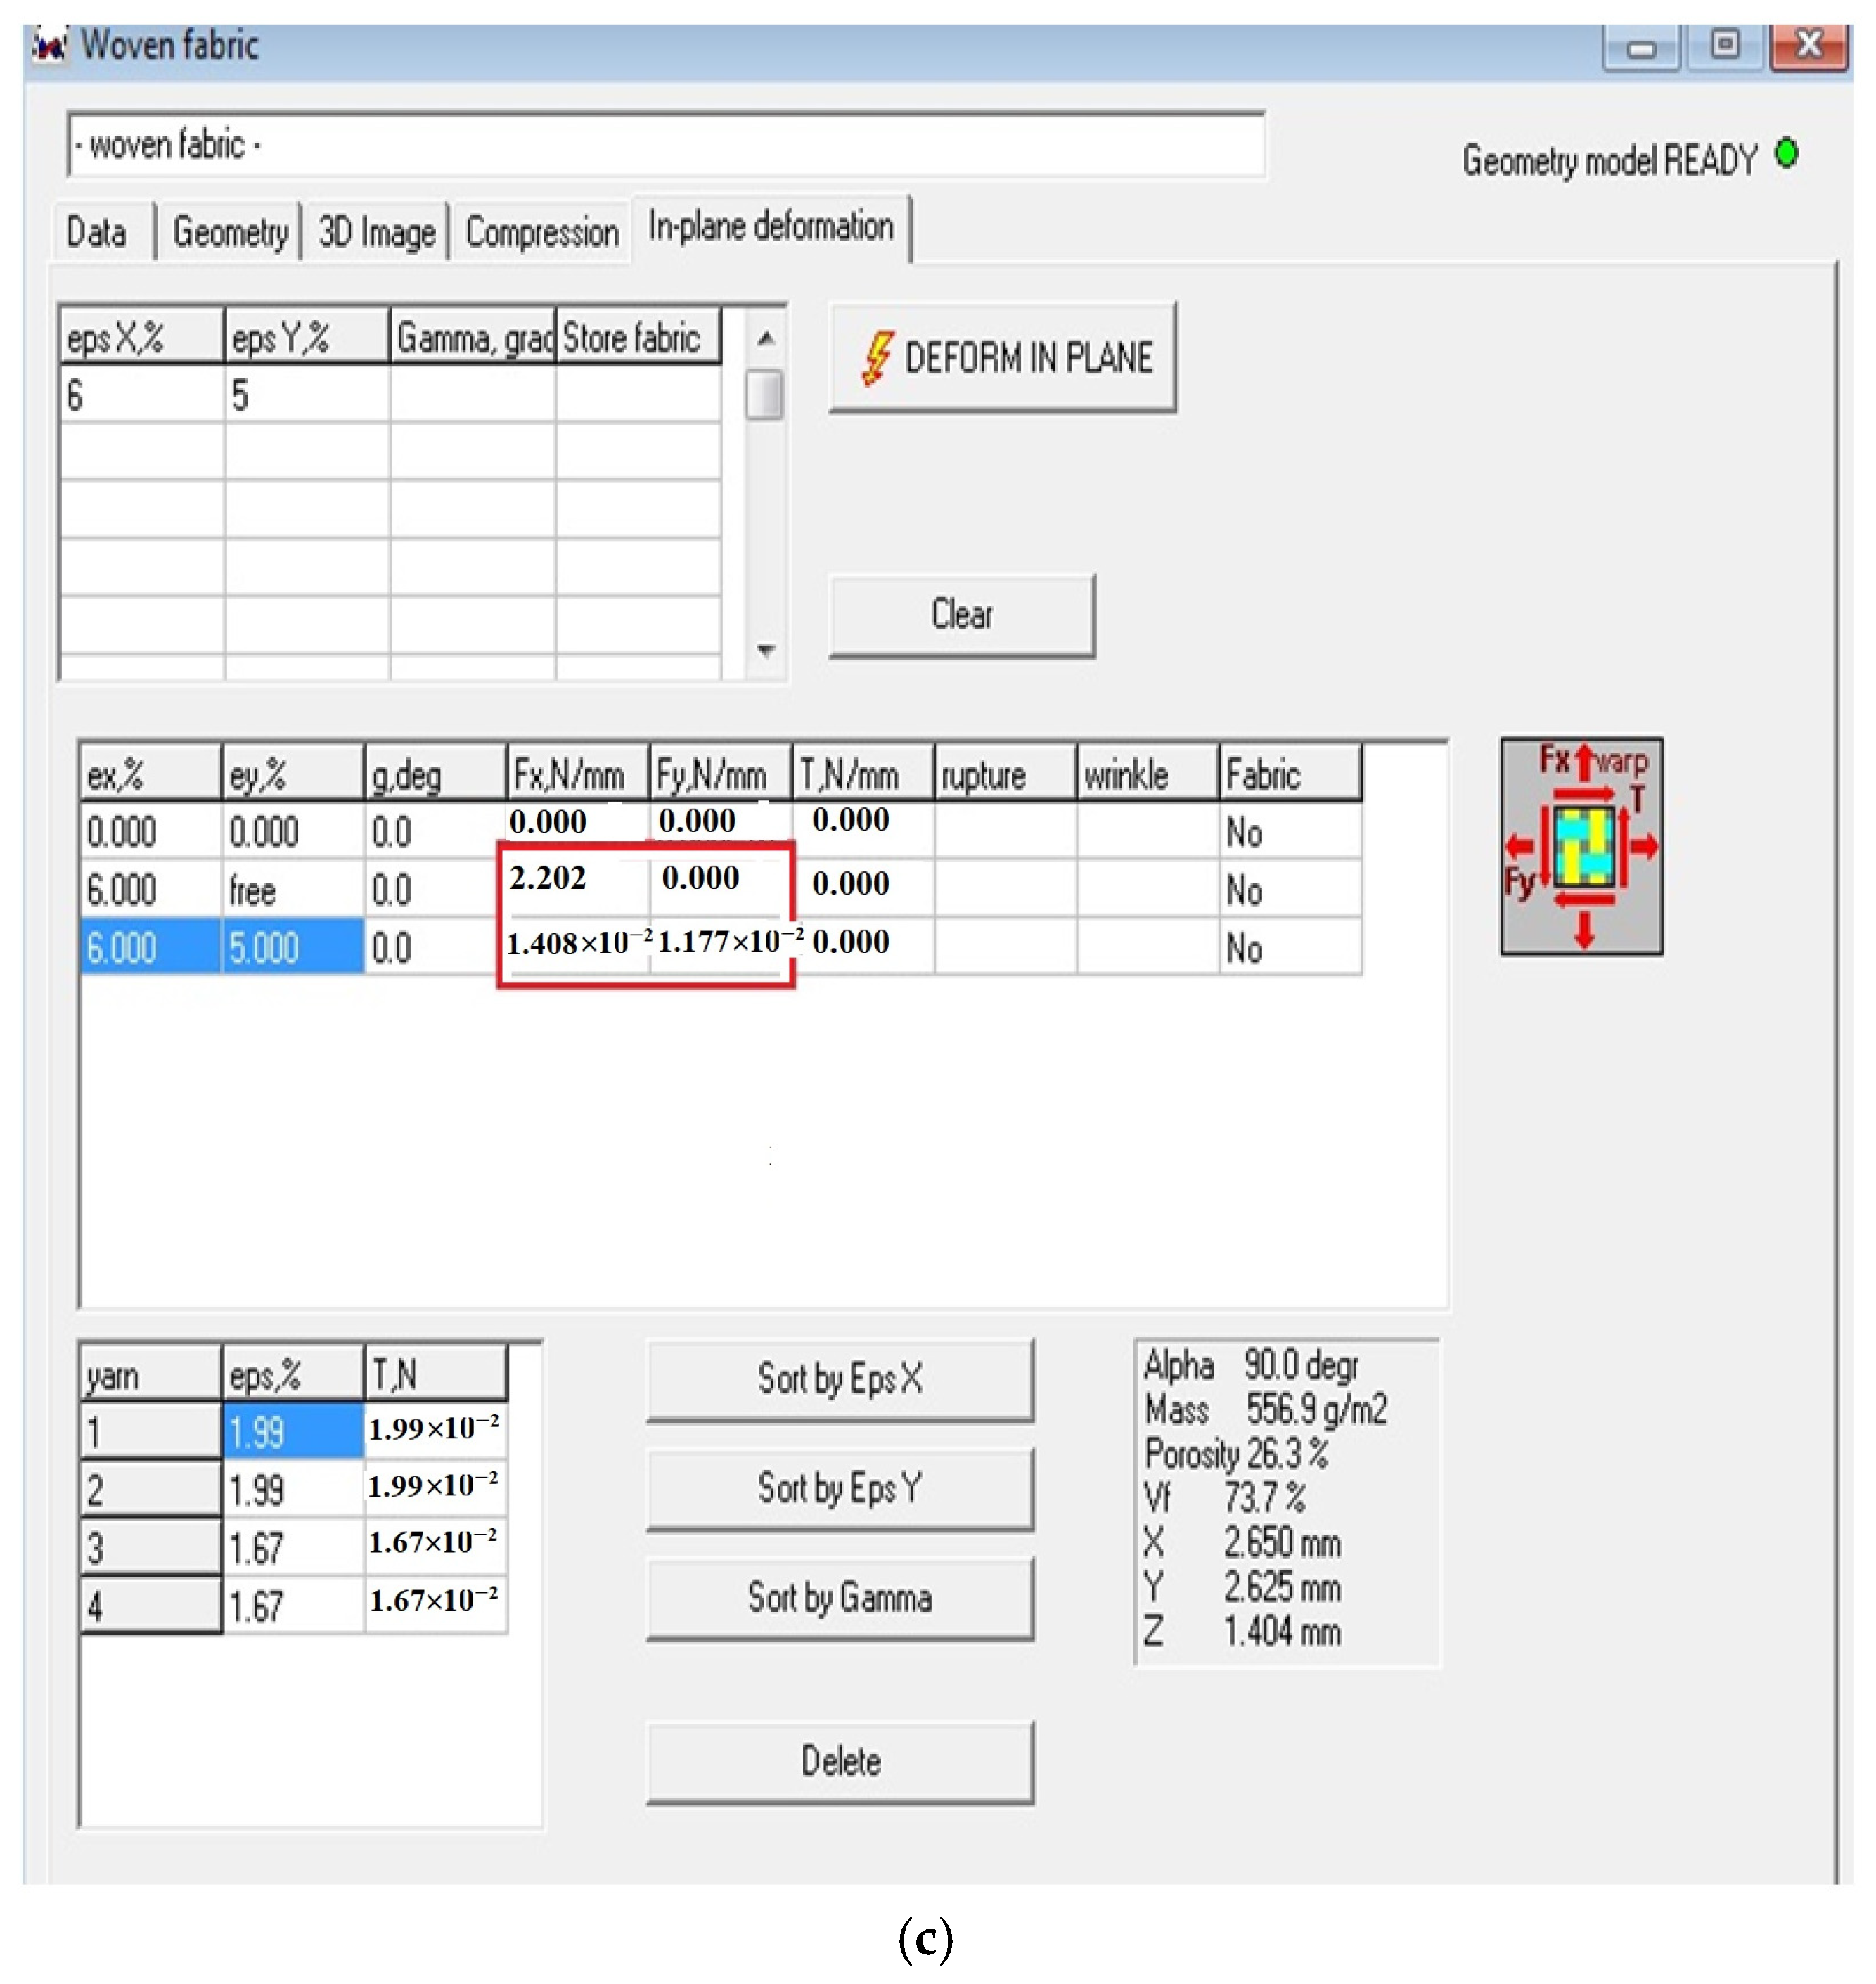Click the woven fabric name text field
The width and height of the screenshot is (1876, 1984).
[665, 146]
